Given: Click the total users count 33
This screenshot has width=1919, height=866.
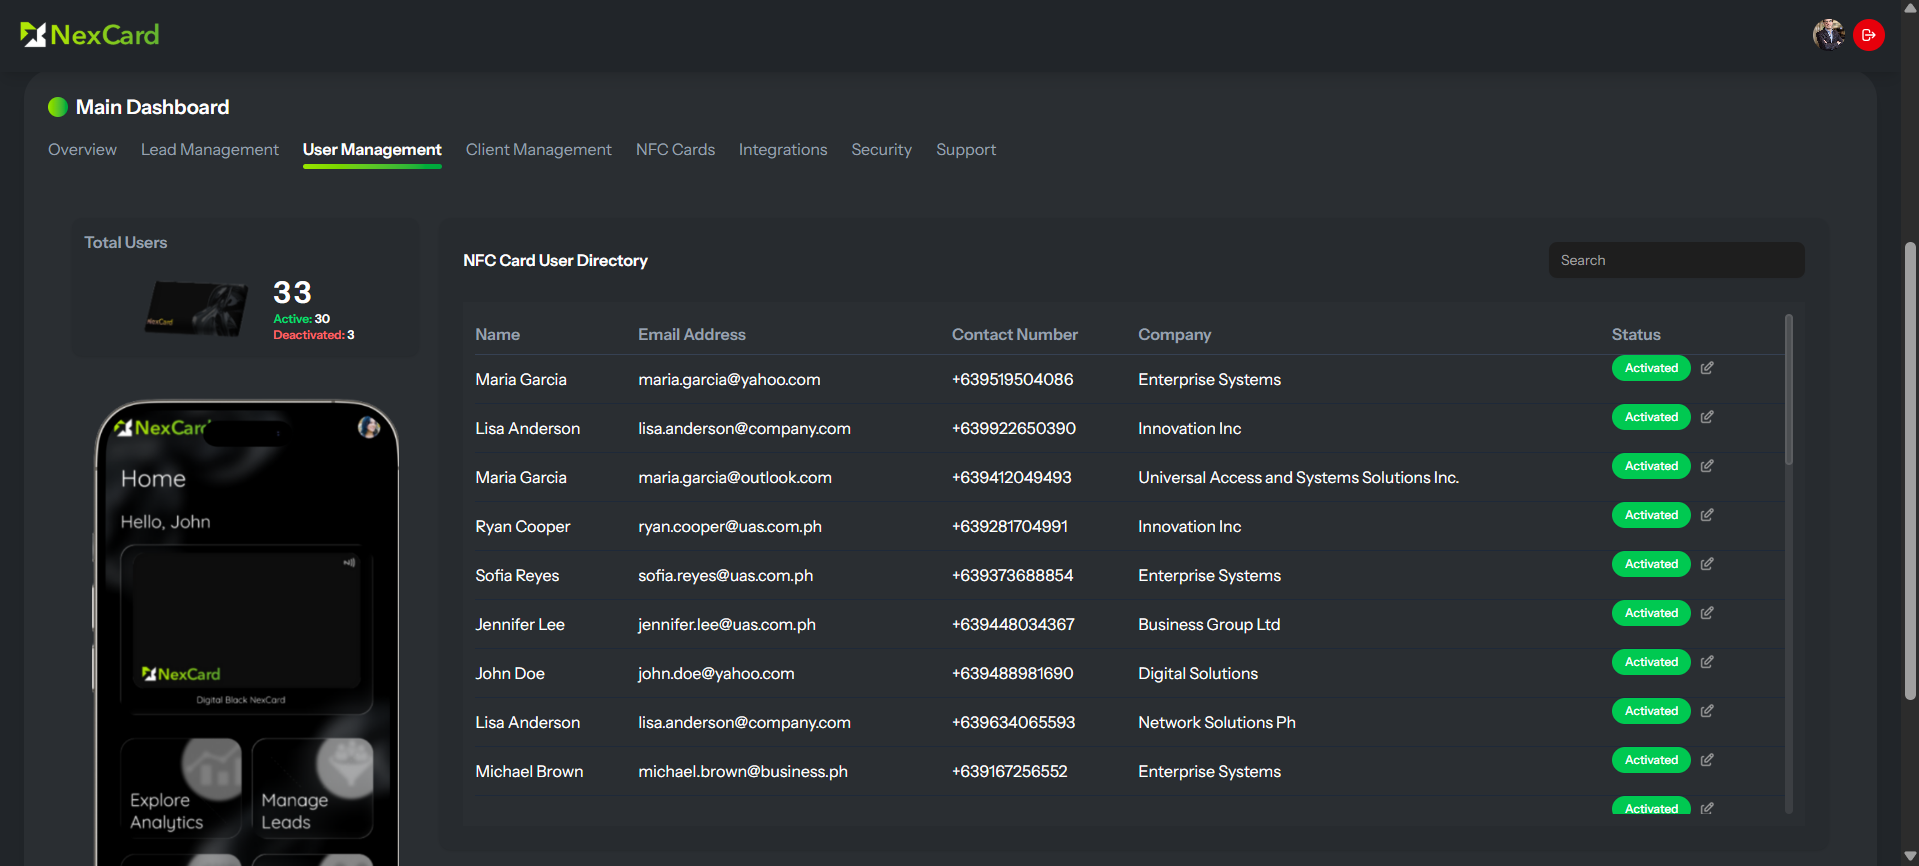Looking at the screenshot, I should coord(292,292).
